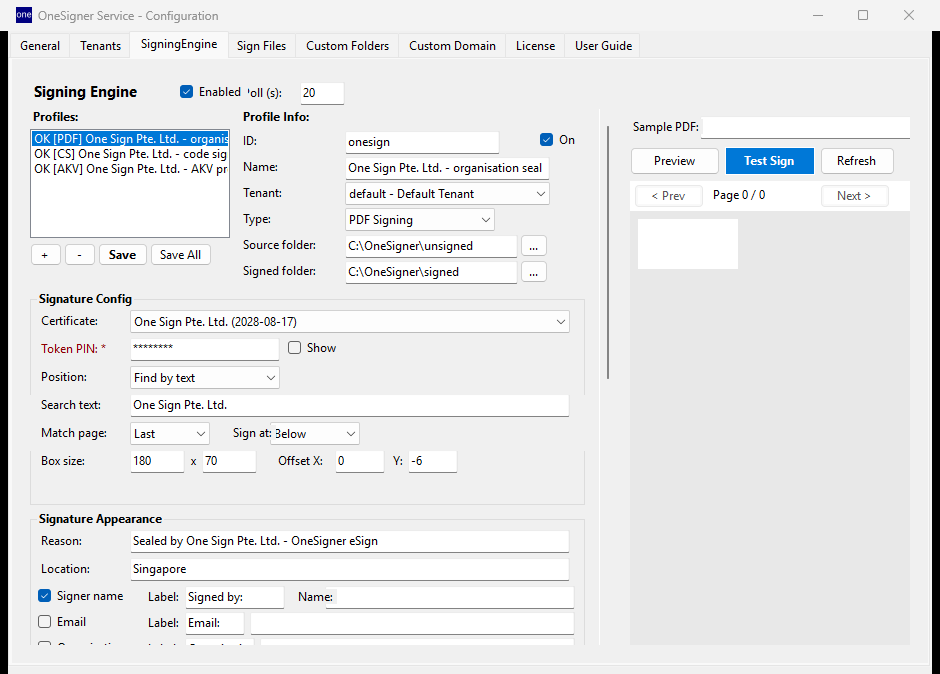Screen dimensions: 940x674
Task: Remove profile with the minus button
Action: coord(80,255)
